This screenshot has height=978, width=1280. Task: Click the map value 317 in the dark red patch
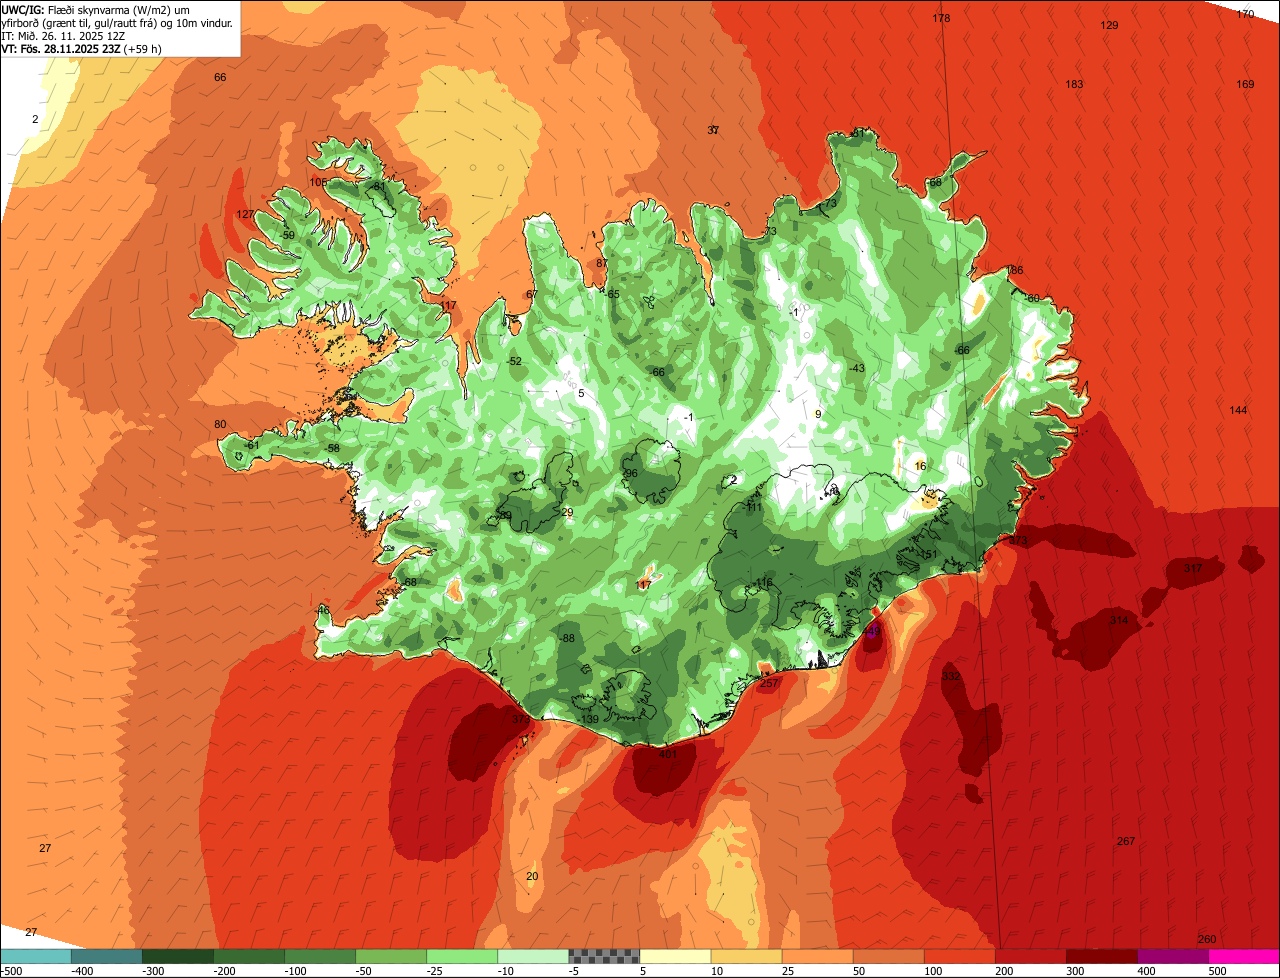pos(1193,568)
